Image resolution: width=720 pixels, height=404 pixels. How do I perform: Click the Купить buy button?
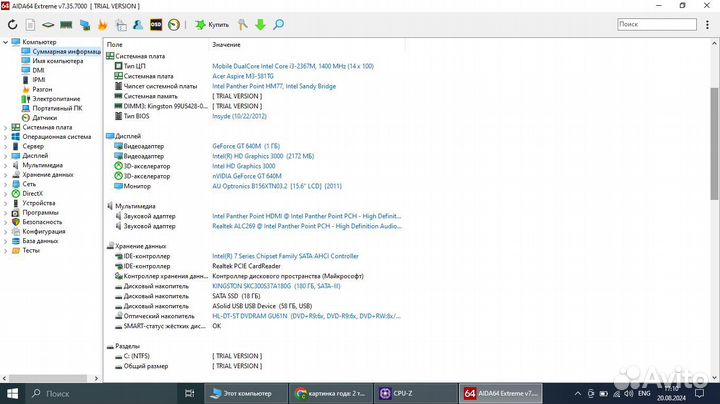212,25
